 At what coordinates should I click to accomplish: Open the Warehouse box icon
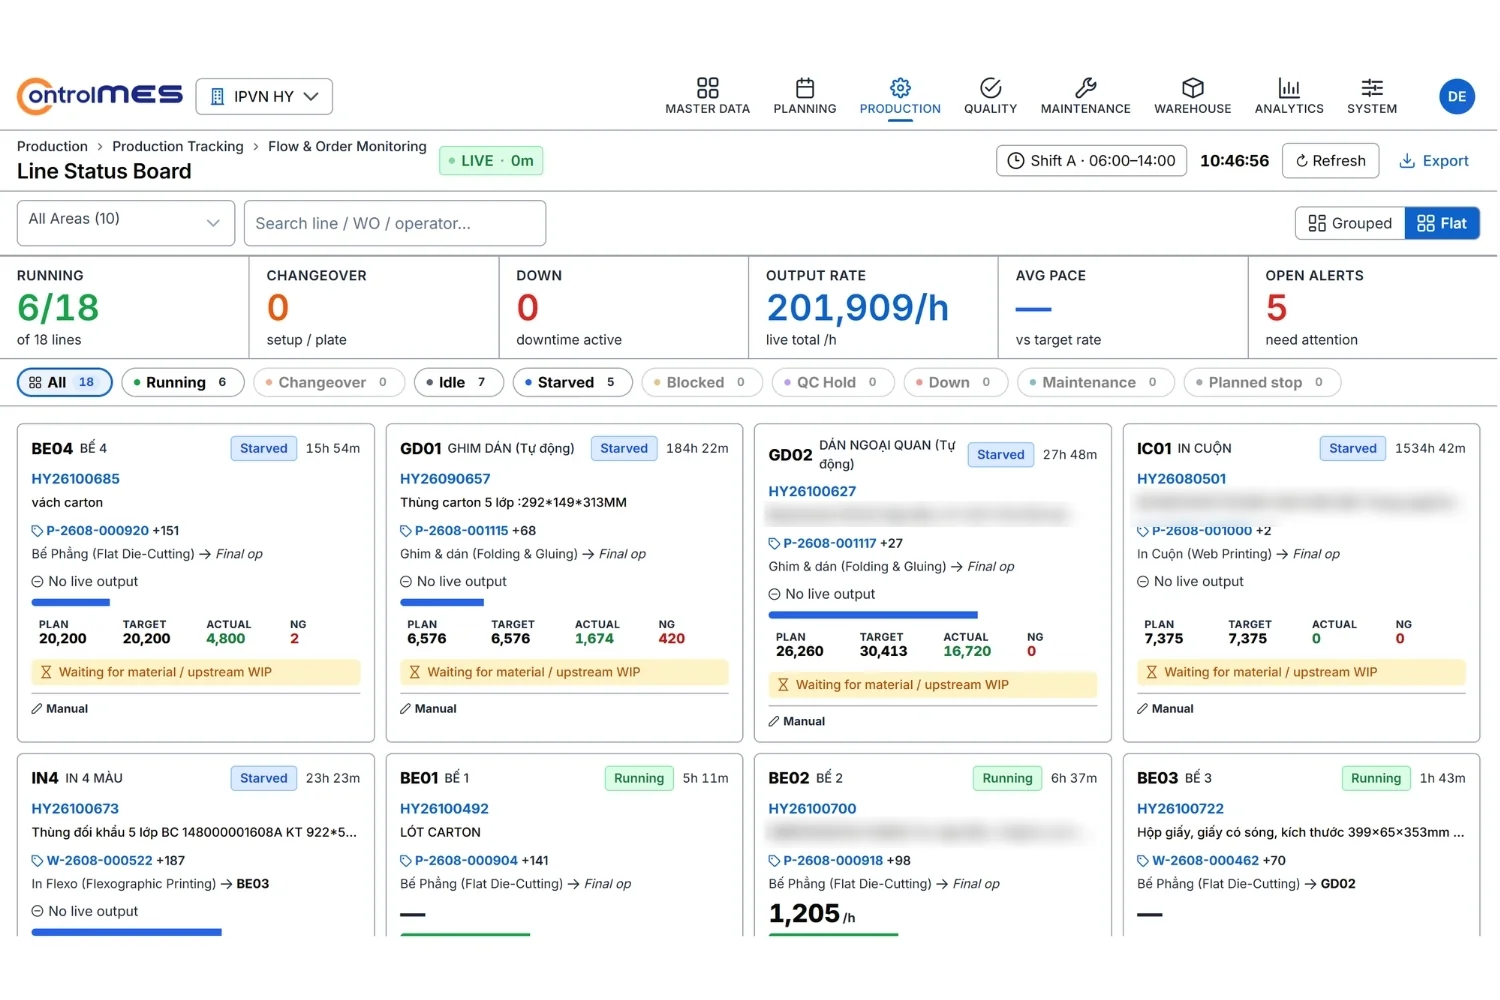pyautogui.click(x=1192, y=88)
